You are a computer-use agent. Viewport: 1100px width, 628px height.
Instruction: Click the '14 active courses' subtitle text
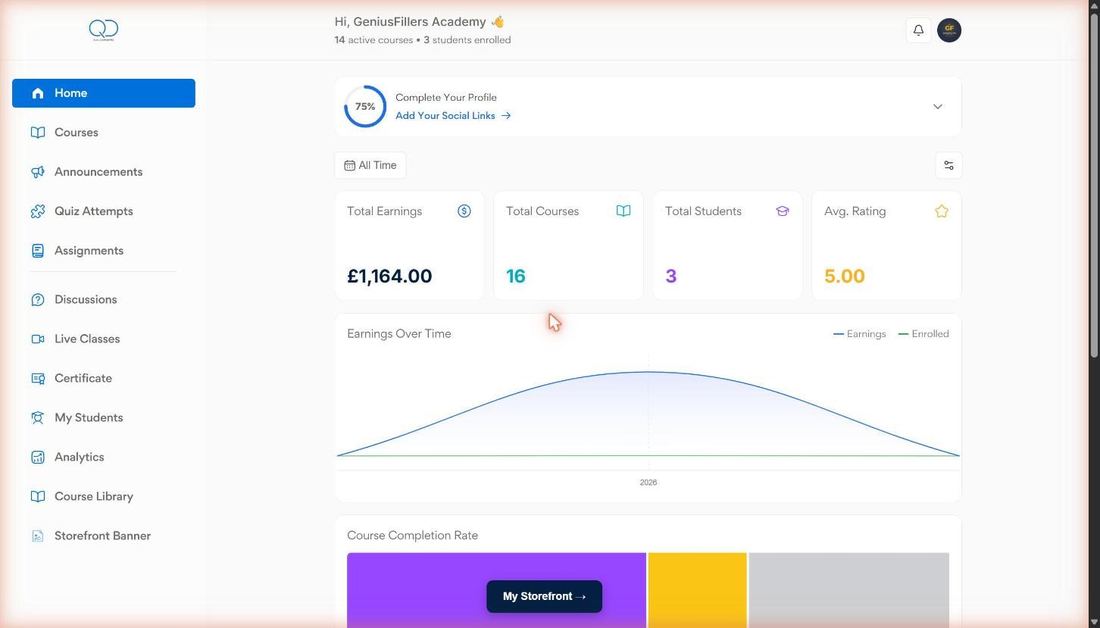(374, 40)
